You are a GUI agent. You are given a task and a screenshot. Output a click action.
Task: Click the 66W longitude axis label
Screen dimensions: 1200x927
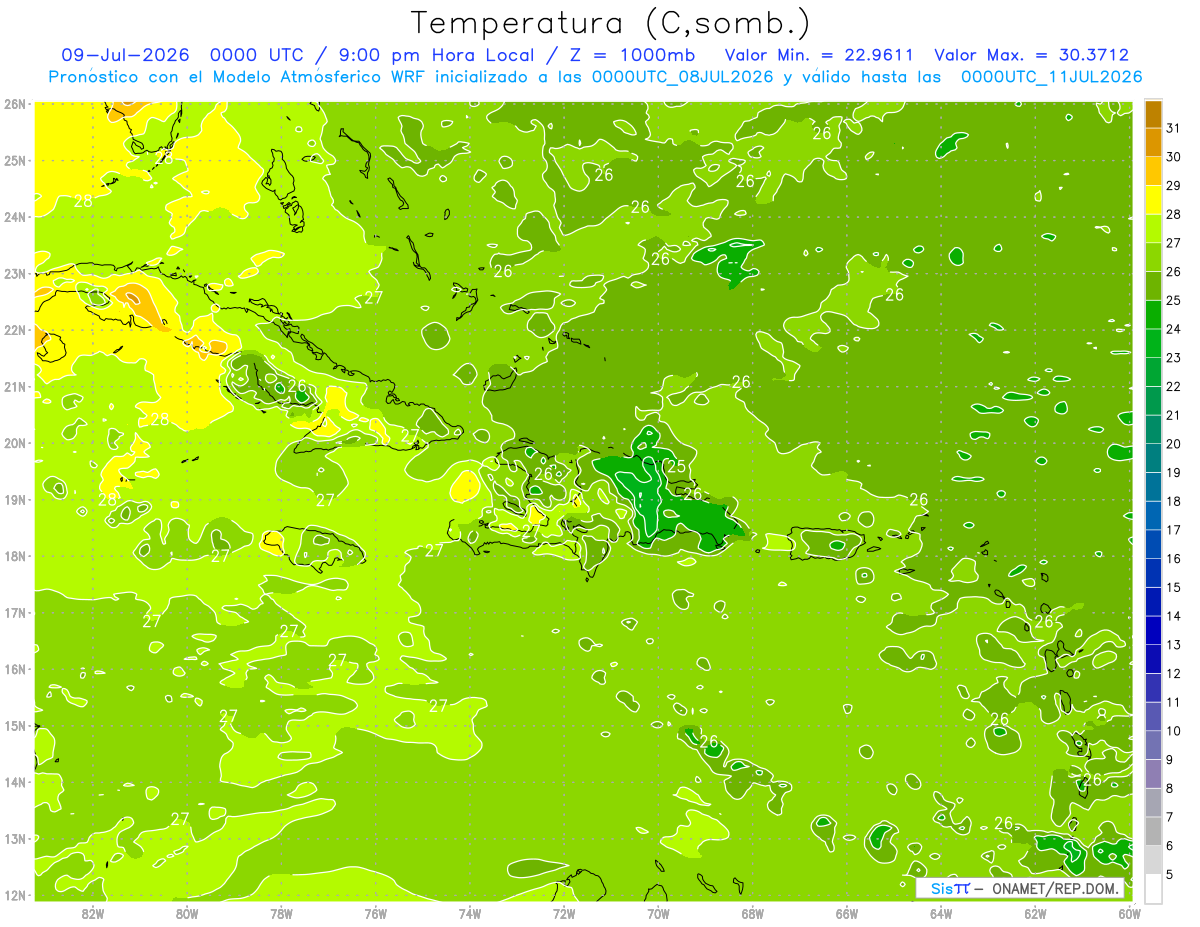pyautogui.click(x=847, y=913)
